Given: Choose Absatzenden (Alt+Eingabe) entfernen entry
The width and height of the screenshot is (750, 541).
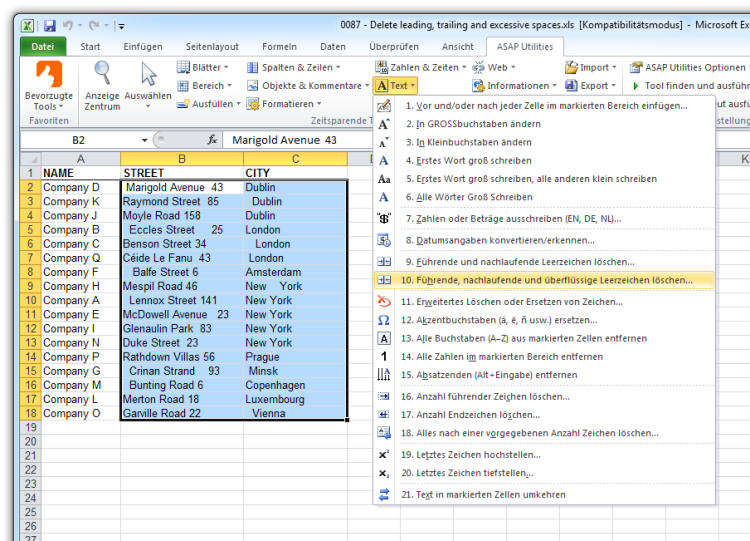Looking at the screenshot, I should click(x=544, y=375).
